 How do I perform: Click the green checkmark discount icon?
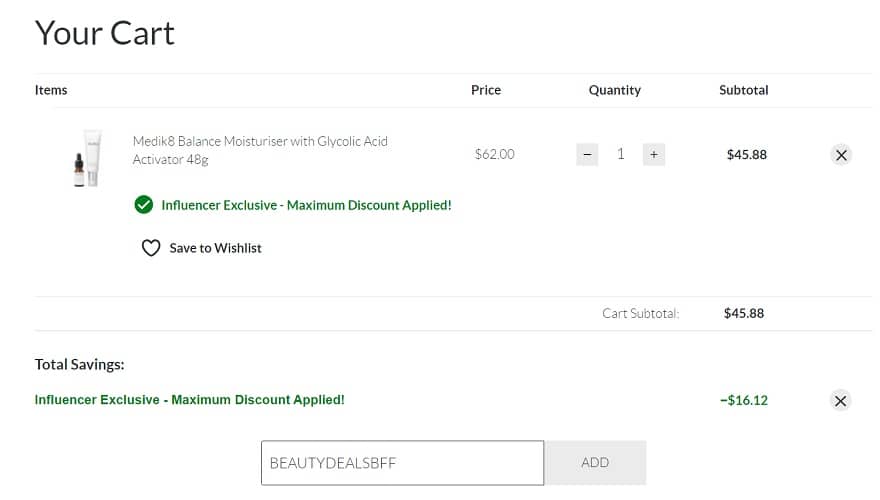click(x=144, y=205)
